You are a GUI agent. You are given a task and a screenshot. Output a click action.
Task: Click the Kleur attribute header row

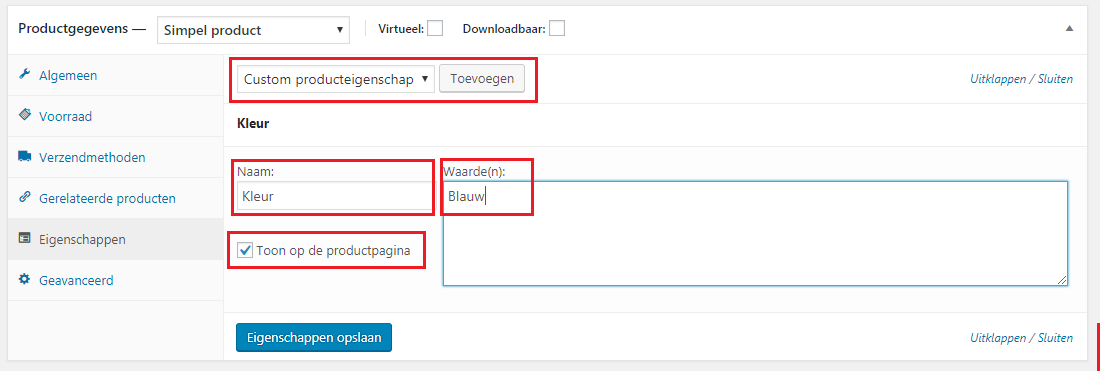(653, 125)
